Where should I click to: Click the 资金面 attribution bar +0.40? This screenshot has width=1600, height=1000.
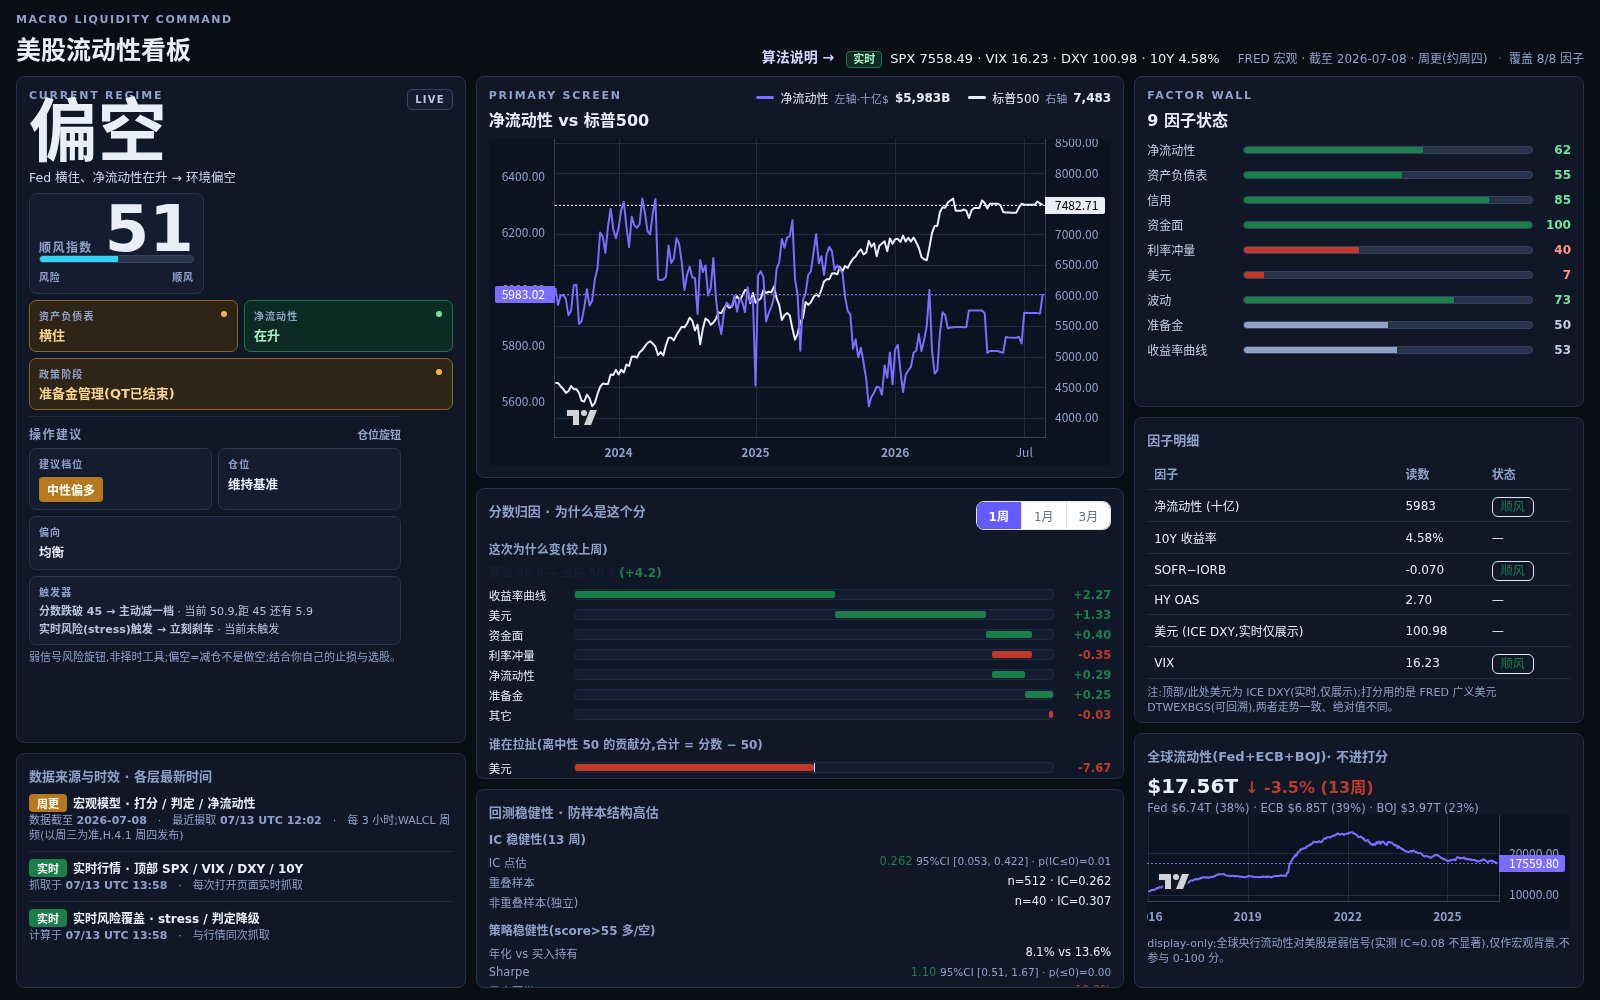[x=814, y=635]
